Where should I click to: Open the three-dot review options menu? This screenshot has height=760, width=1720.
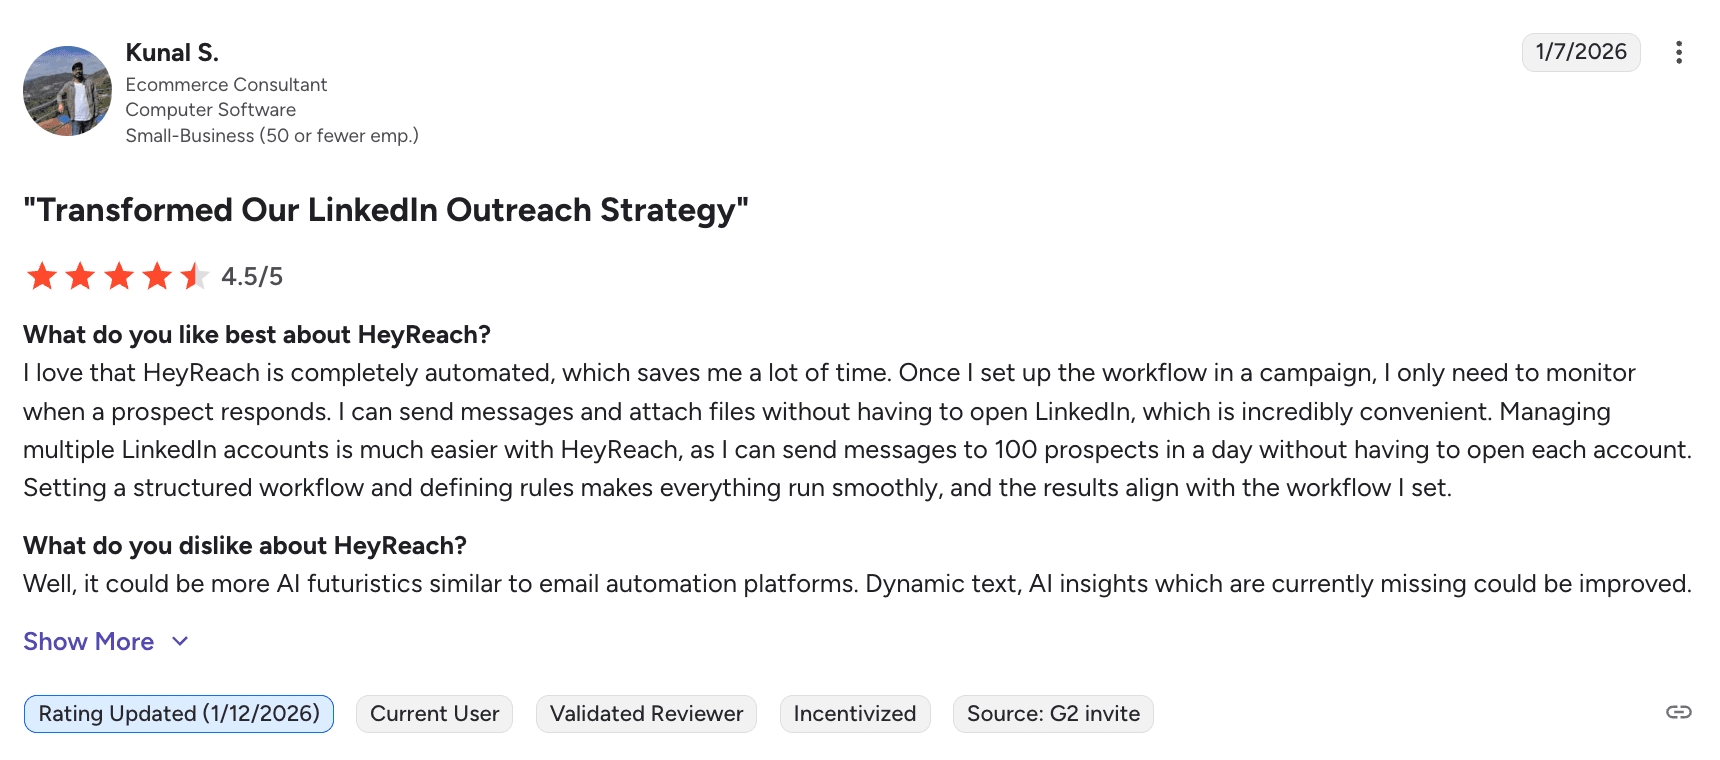1678,53
